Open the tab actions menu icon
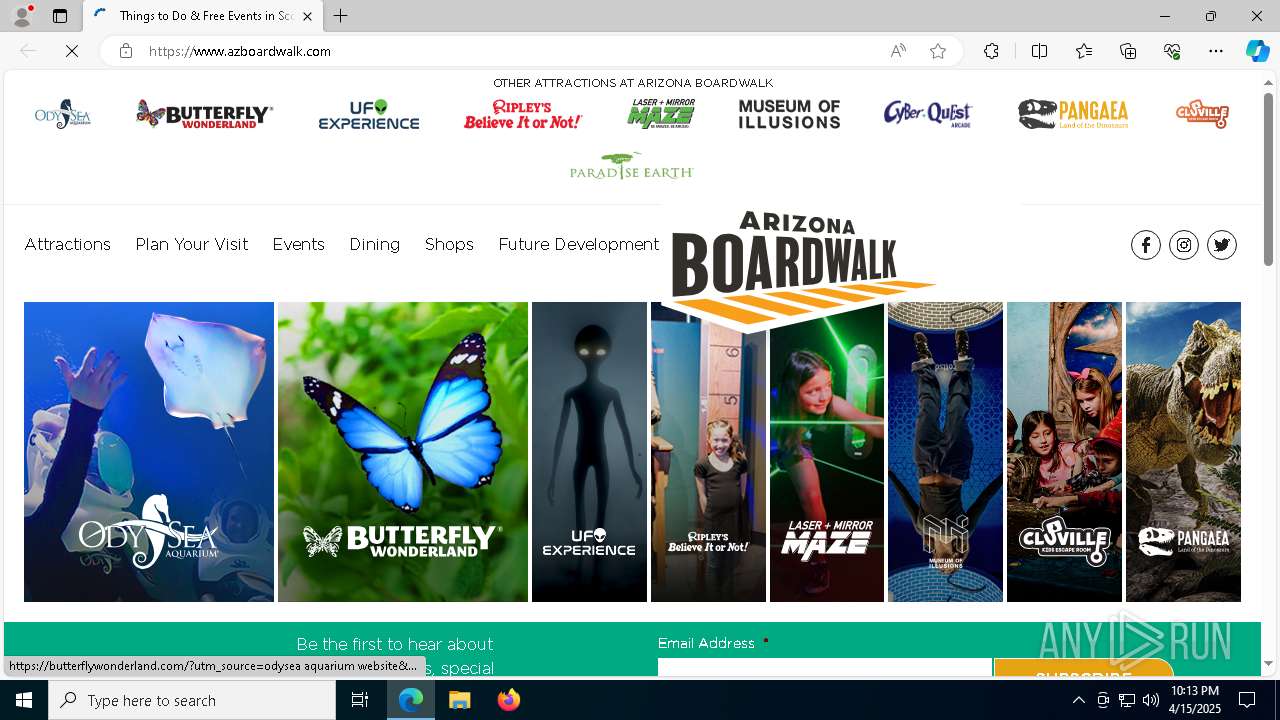 60,16
